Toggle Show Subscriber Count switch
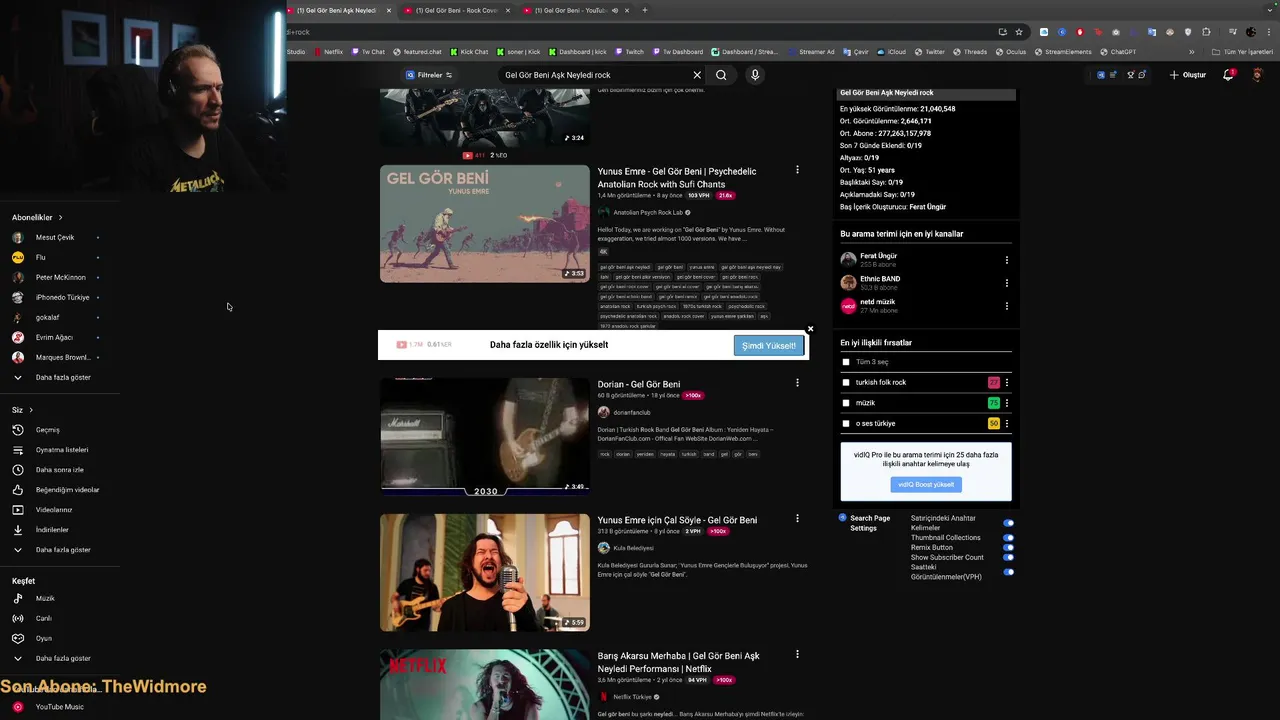The width and height of the screenshot is (1280, 720). 1008,557
